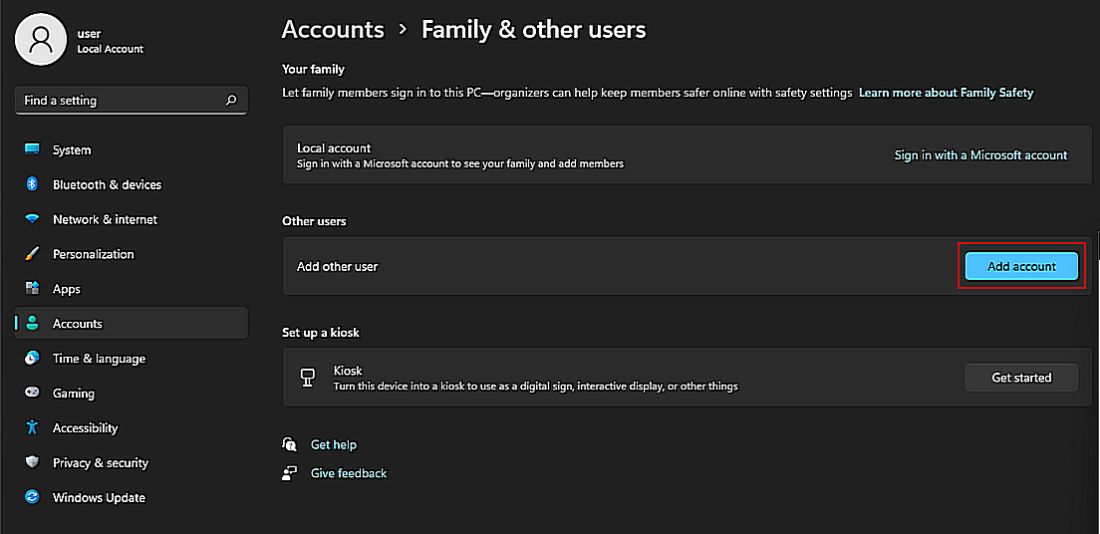The height and width of the screenshot is (534, 1100).
Task: Click Sign in with a Microsoft account
Action: pyautogui.click(x=980, y=155)
